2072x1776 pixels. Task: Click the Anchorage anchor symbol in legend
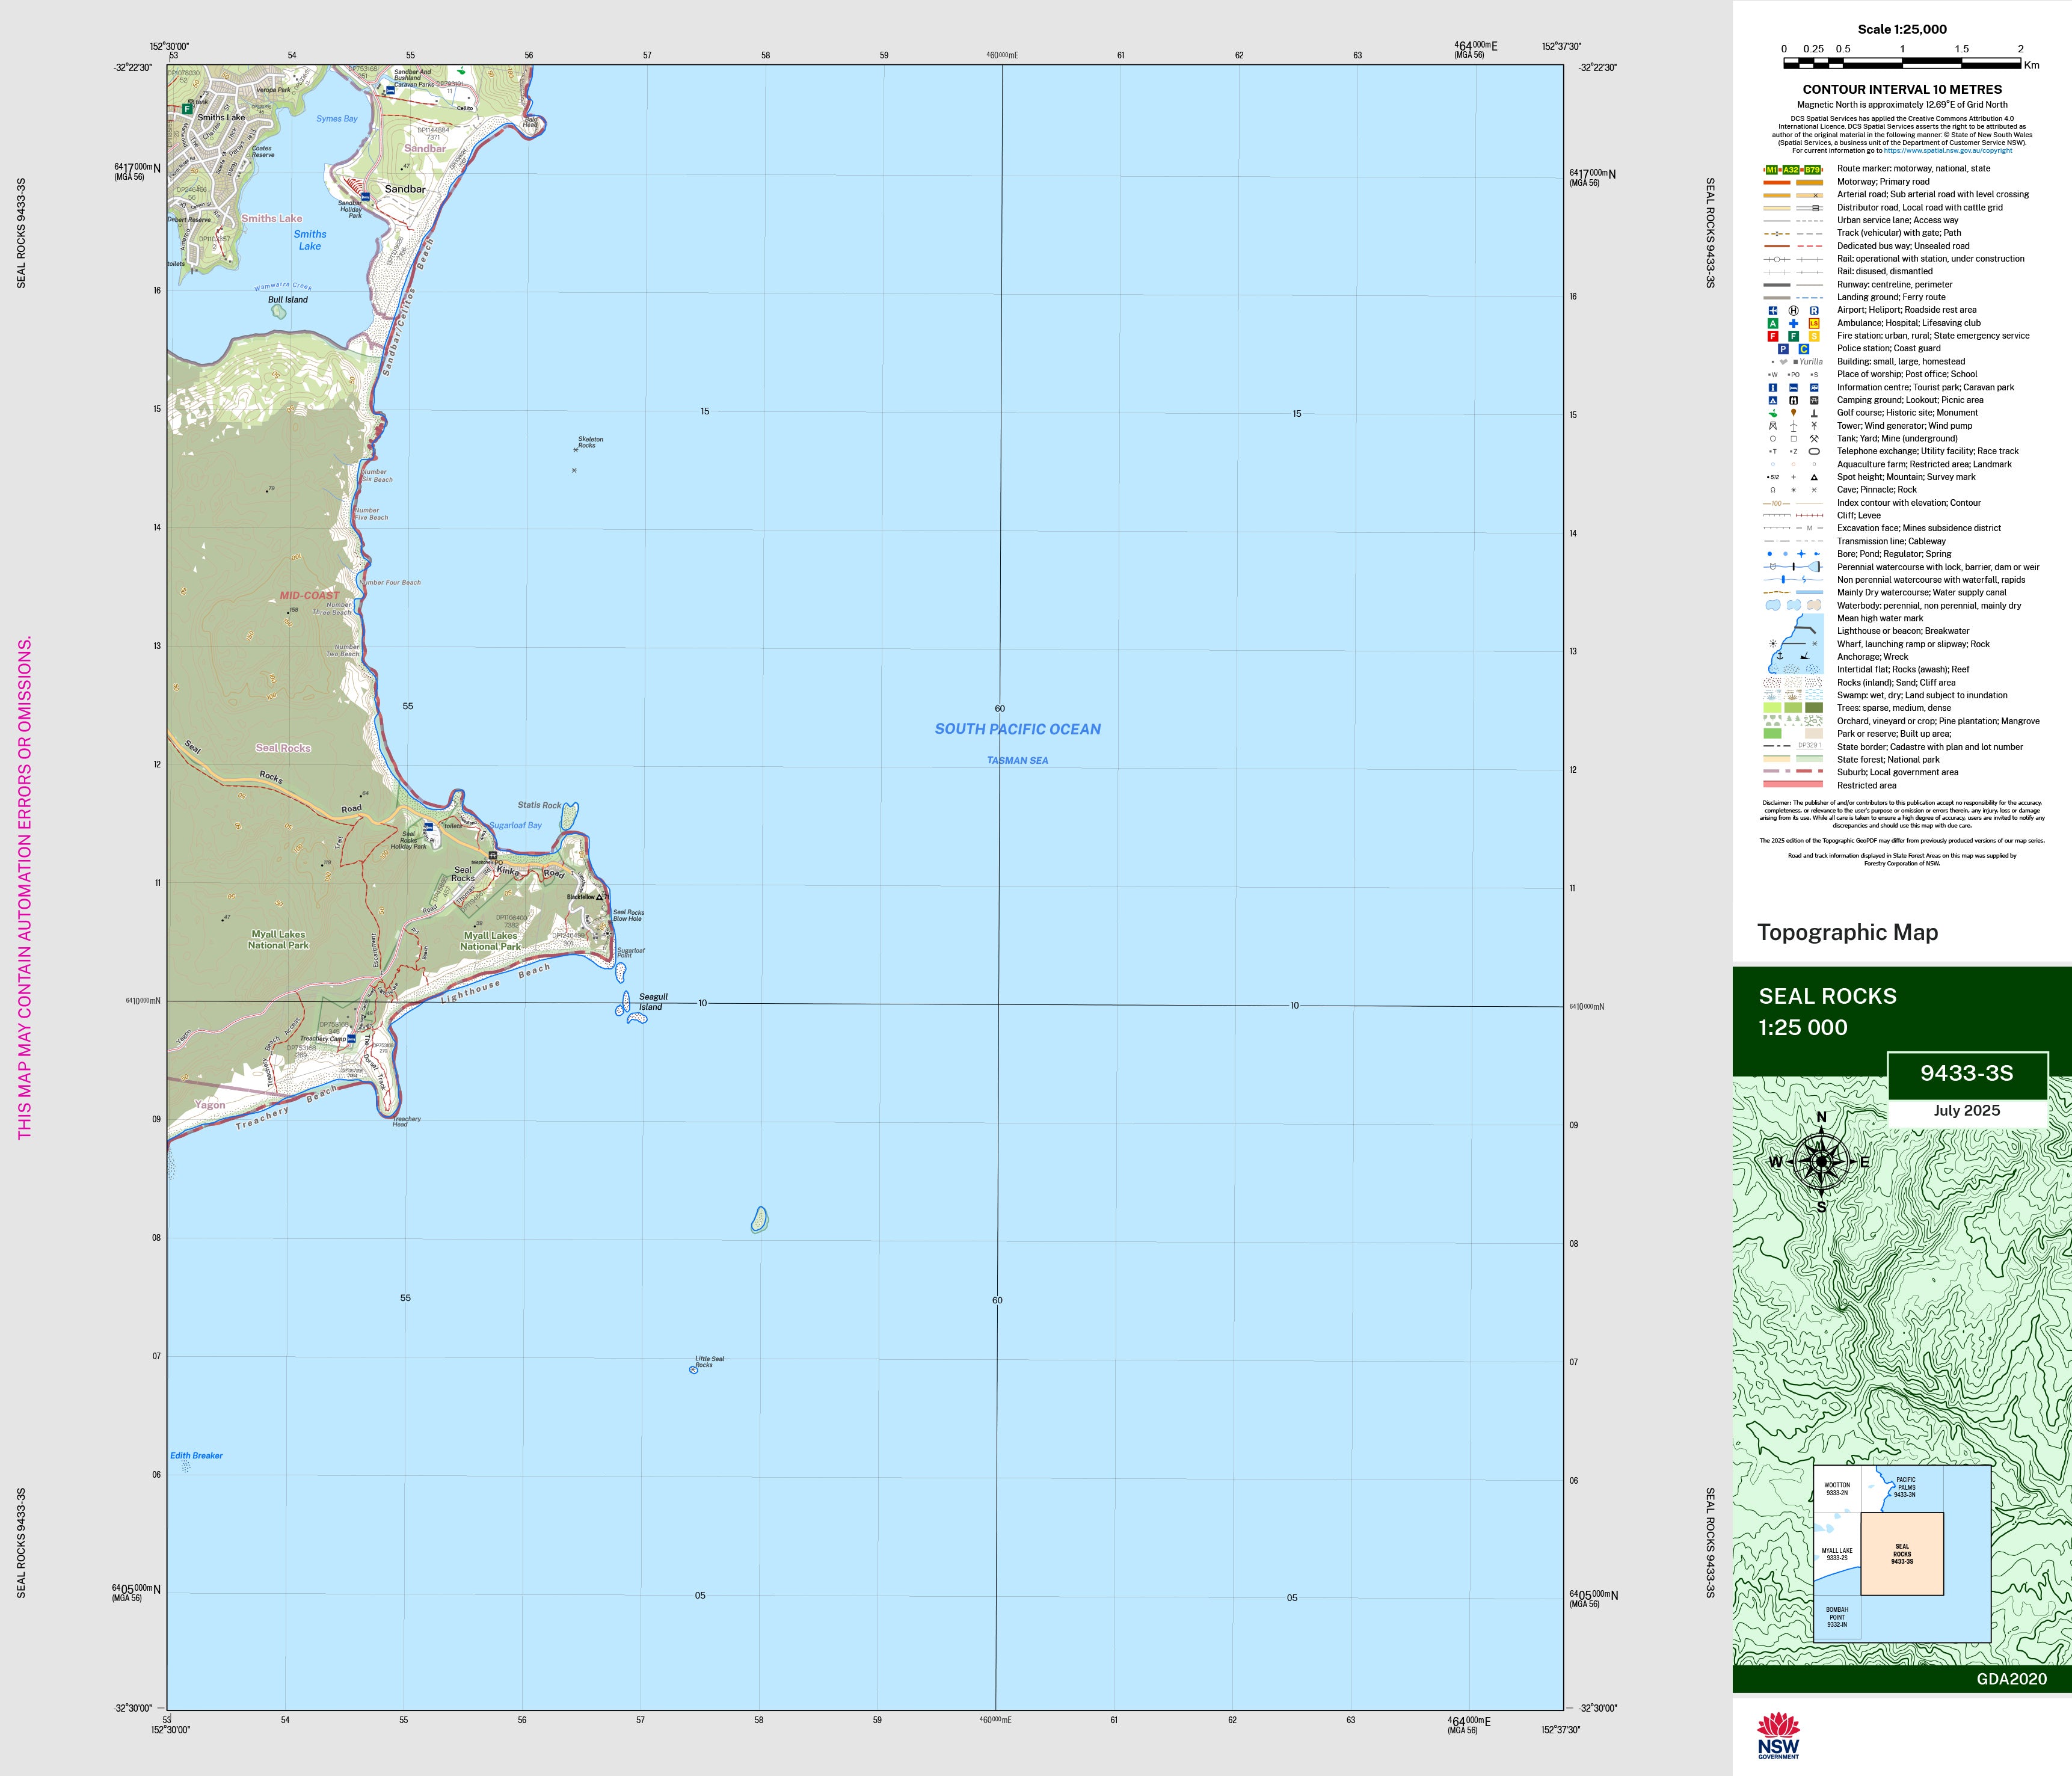1780,657
